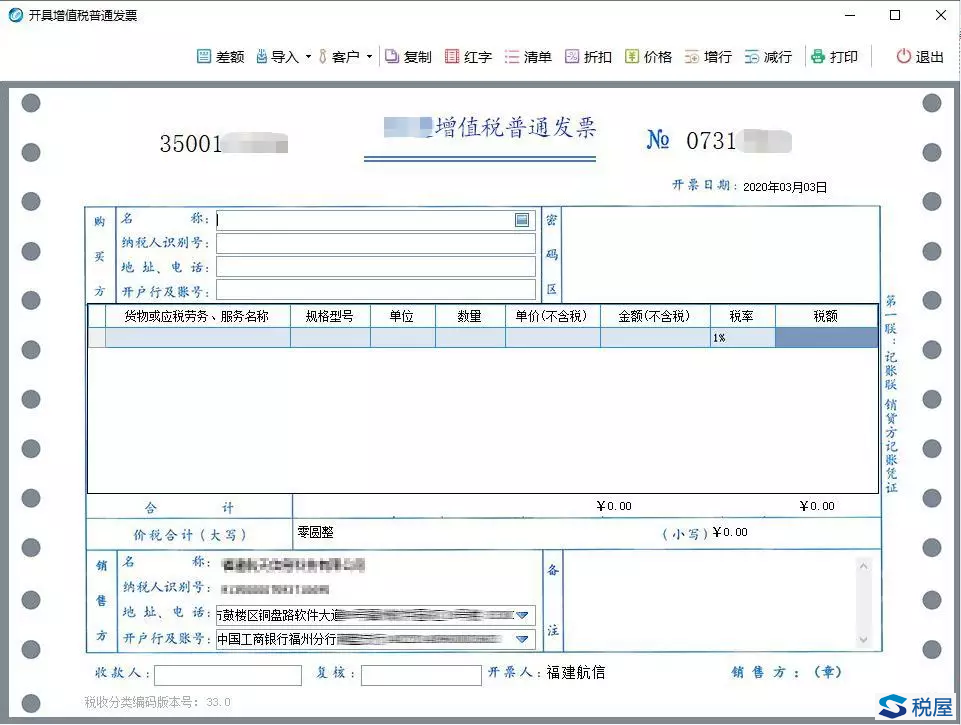The image size is (961, 725).
Task: Click the 复制 copy icon
Action: point(391,56)
